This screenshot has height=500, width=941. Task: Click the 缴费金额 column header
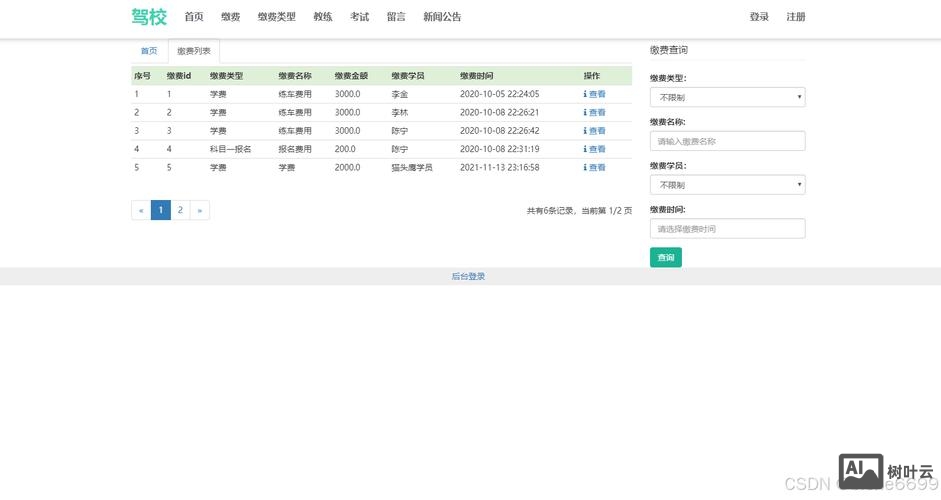351,76
